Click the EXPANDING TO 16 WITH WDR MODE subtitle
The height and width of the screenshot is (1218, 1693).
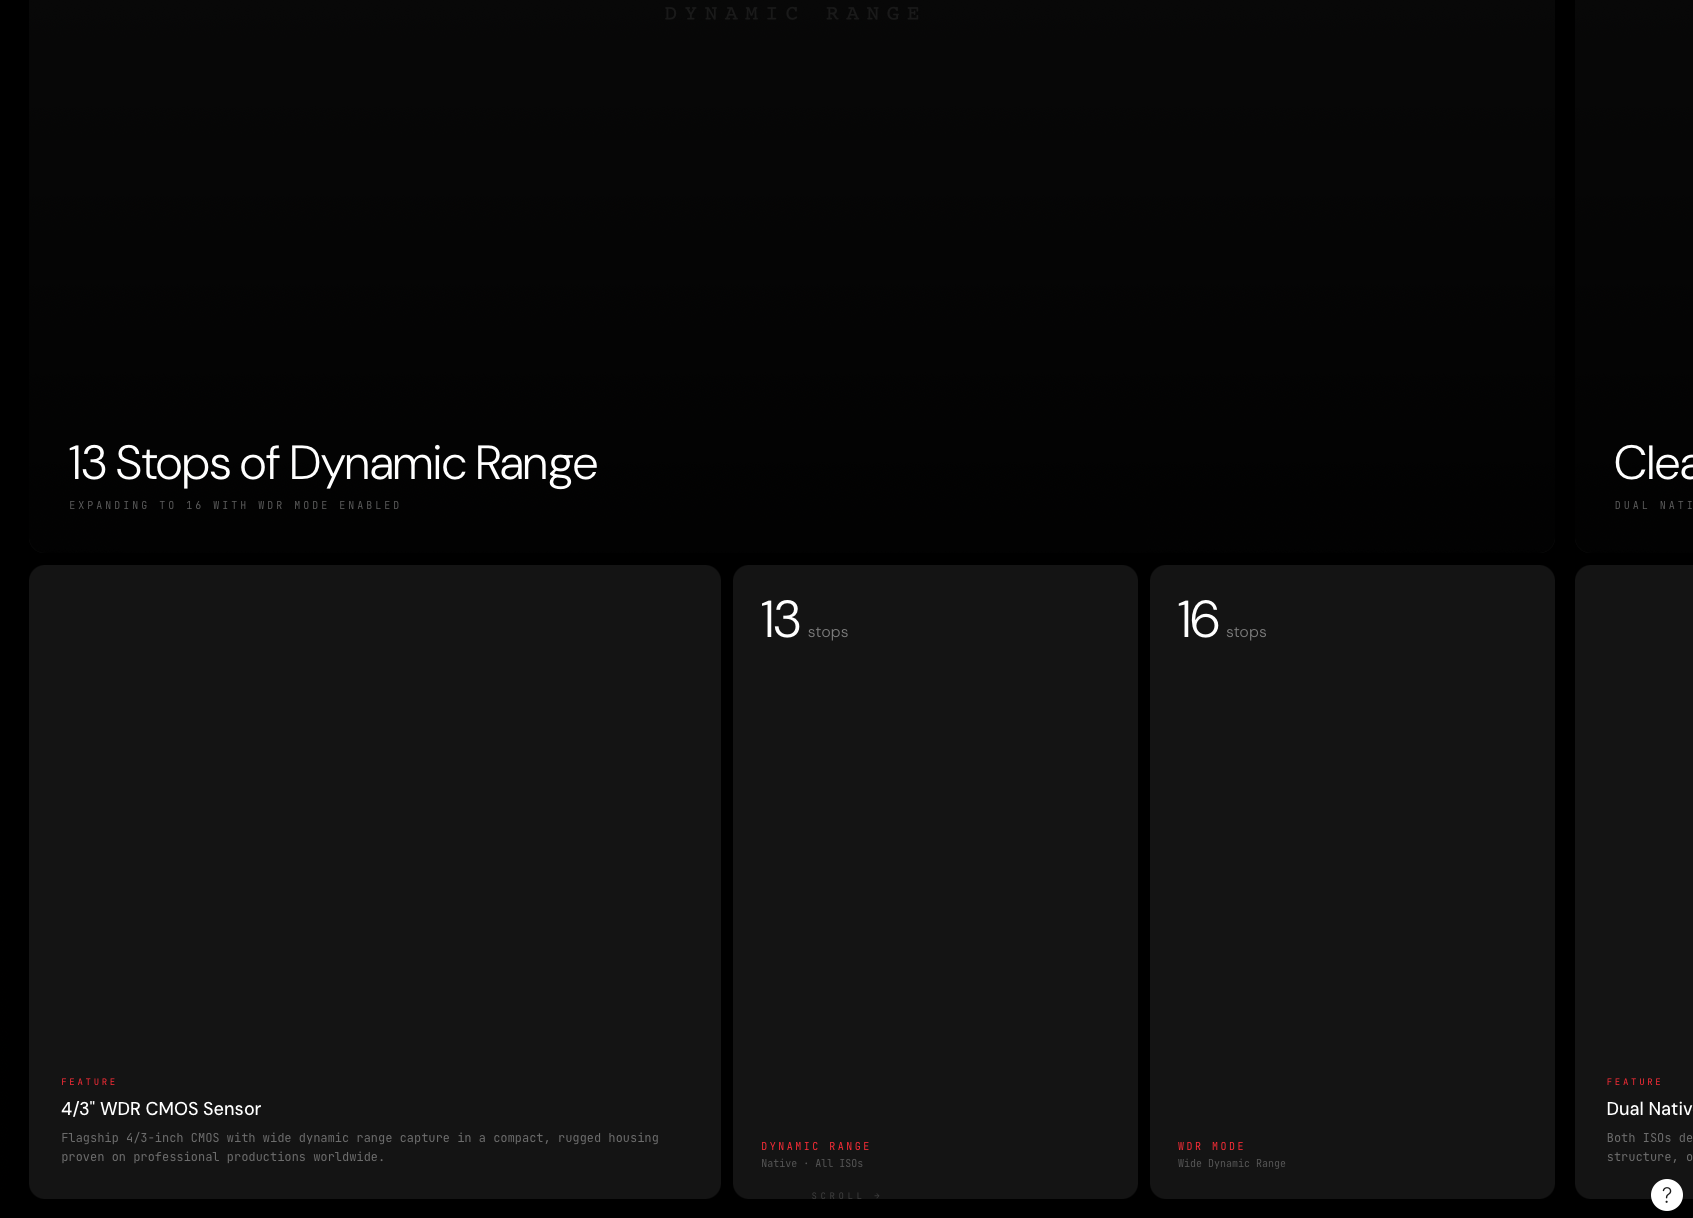(x=235, y=505)
